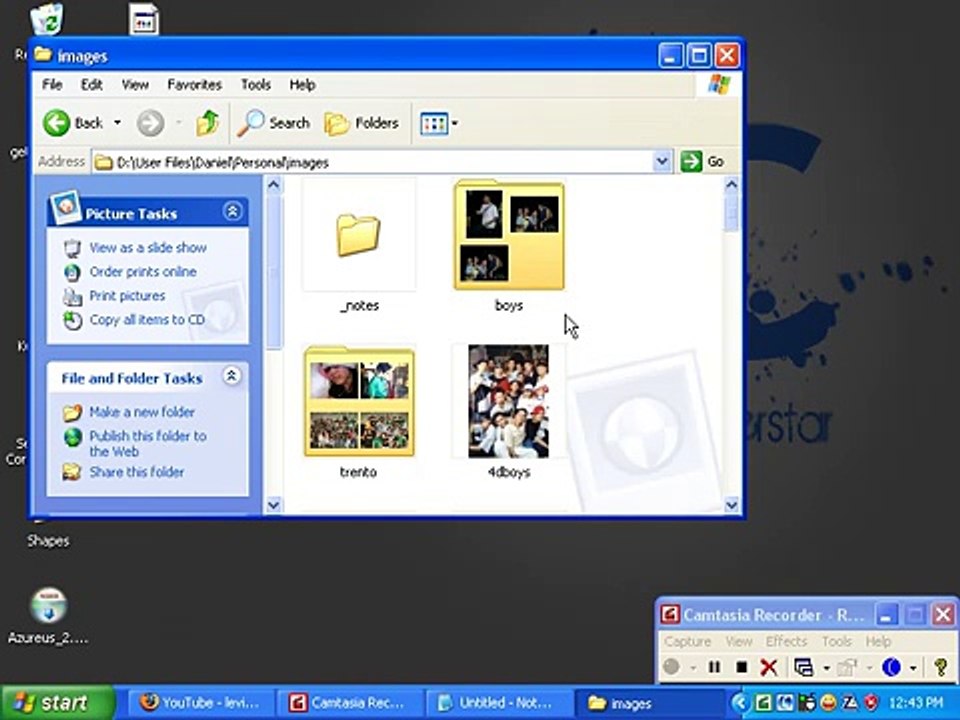The width and height of the screenshot is (960, 720).
Task: Select the boys folder thumbnail
Action: click(x=509, y=234)
